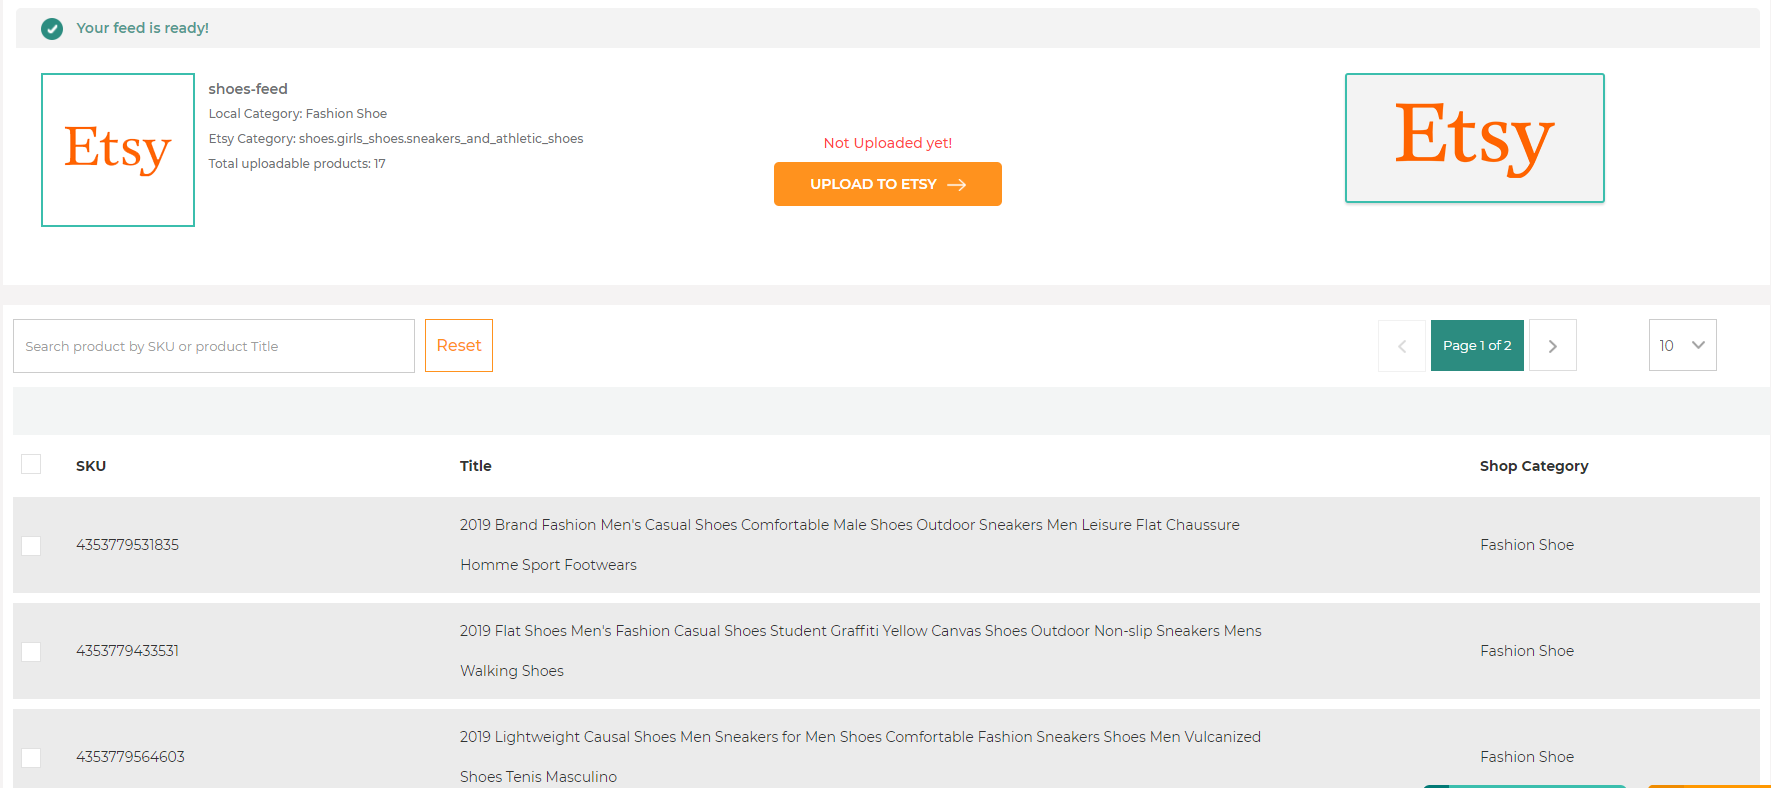1771x788 pixels.
Task: Select the checkbox for SKU 4353779564603
Action: tap(31, 757)
